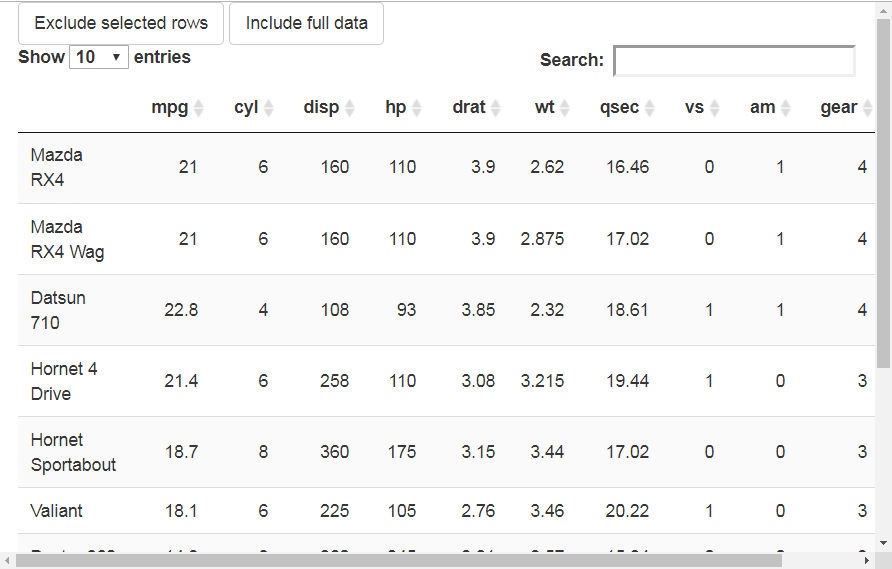Sort table by mpg column arrows
Image resolution: width=892 pixels, height=569 pixels.
[198, 108]
